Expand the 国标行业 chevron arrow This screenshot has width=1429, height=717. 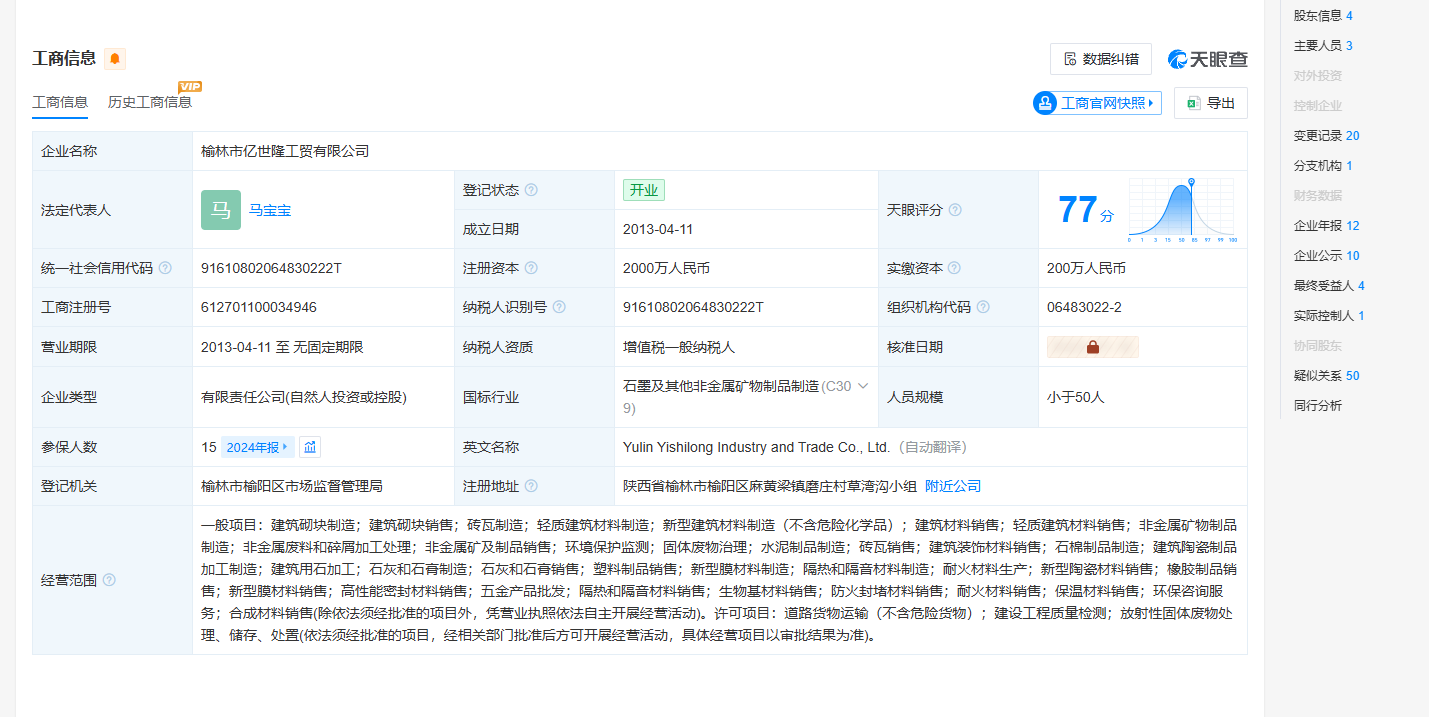click(863, 386)
